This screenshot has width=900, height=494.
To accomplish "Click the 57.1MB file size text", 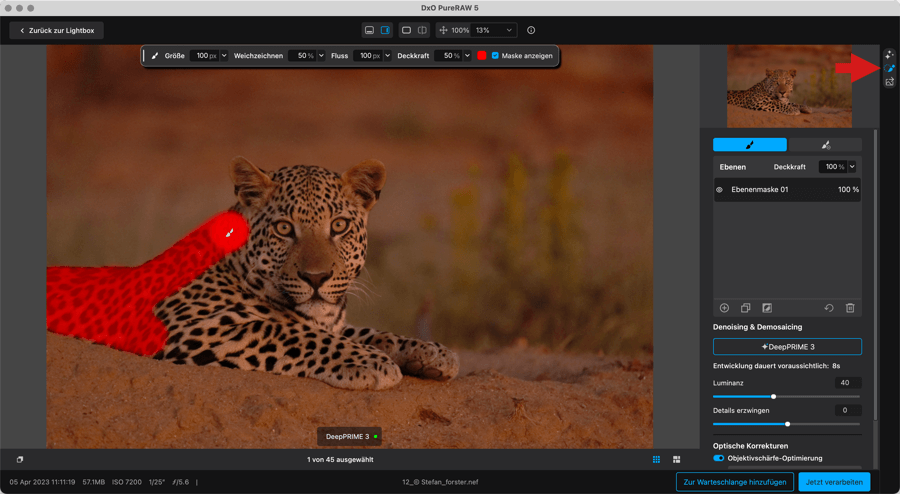I will point(94,482).
